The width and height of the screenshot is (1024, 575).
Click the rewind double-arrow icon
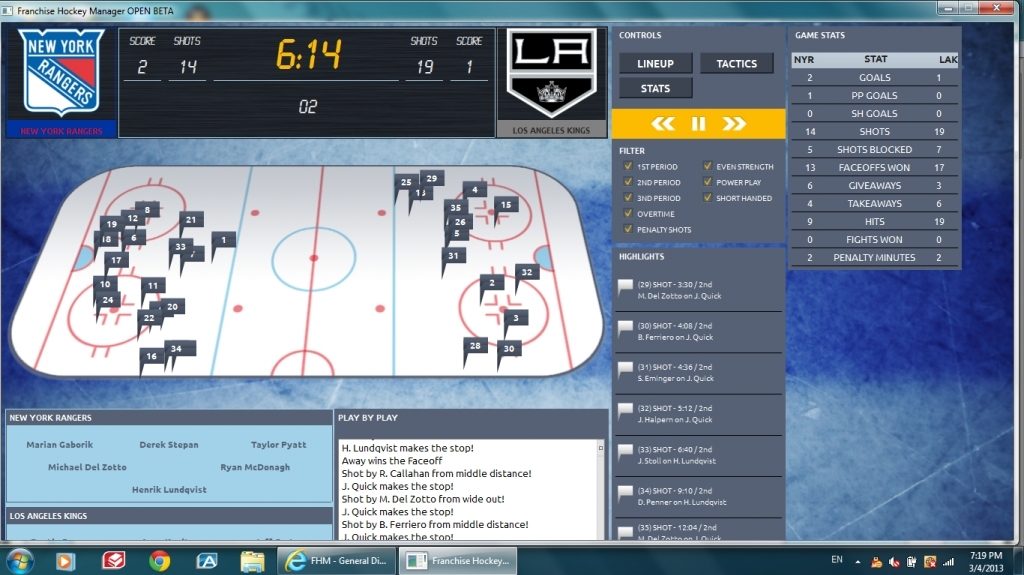[x=663, y=124]
